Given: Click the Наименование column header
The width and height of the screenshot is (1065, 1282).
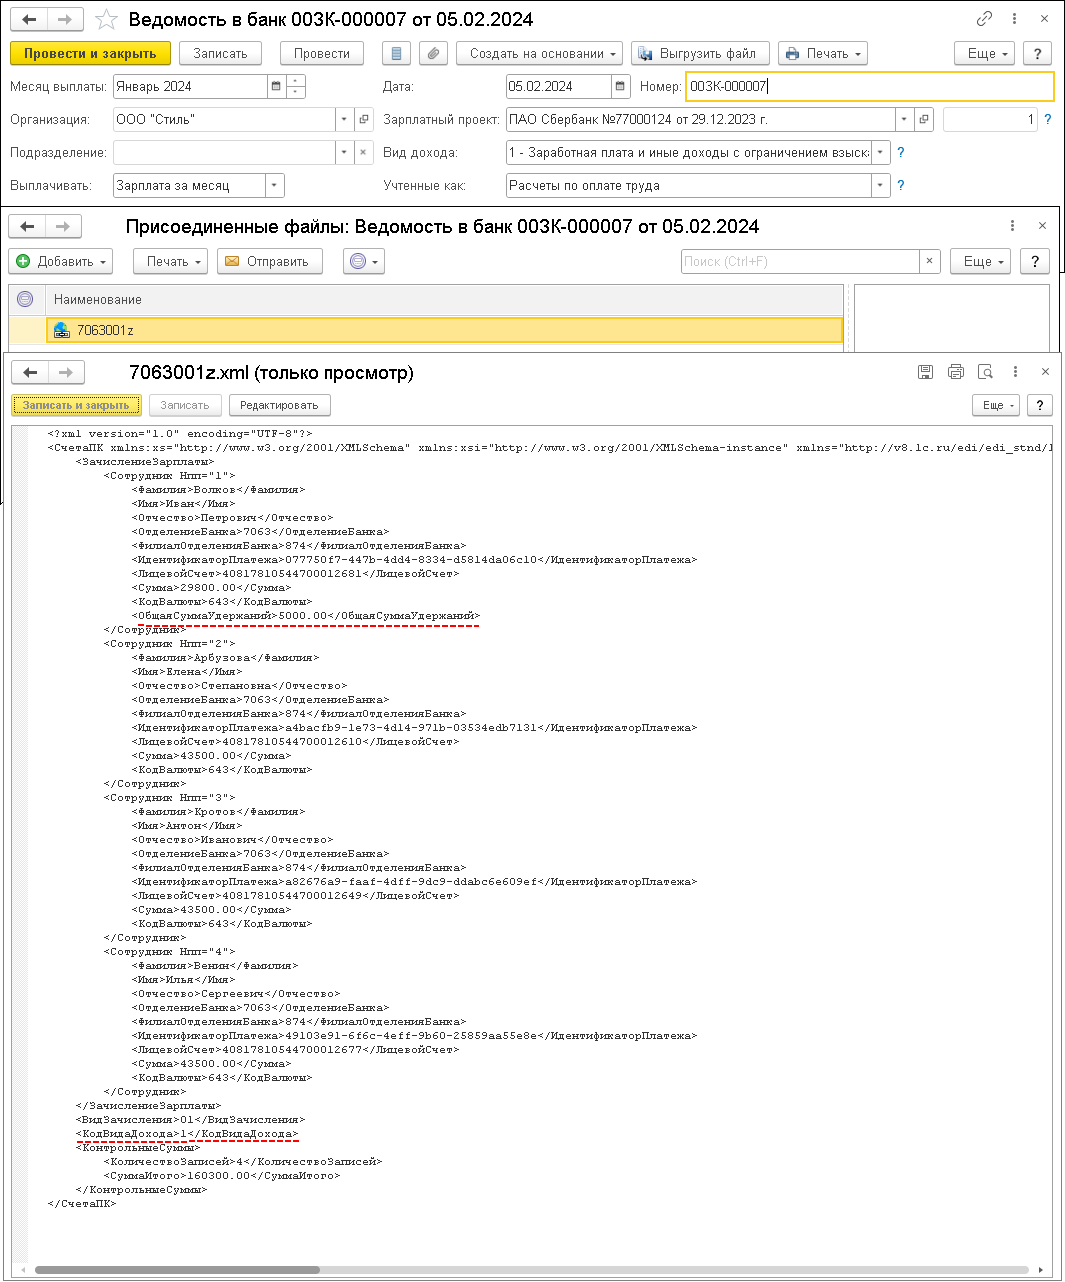Looking at the screenshot, I should pyautogui.click(x=444, y=299).
